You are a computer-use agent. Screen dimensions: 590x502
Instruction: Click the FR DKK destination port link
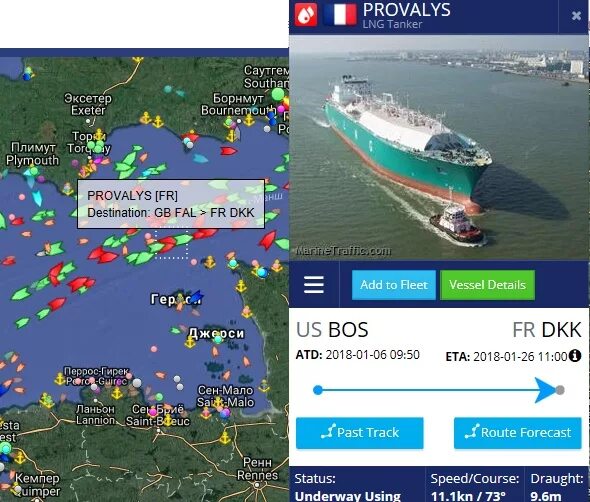point(547,330)
